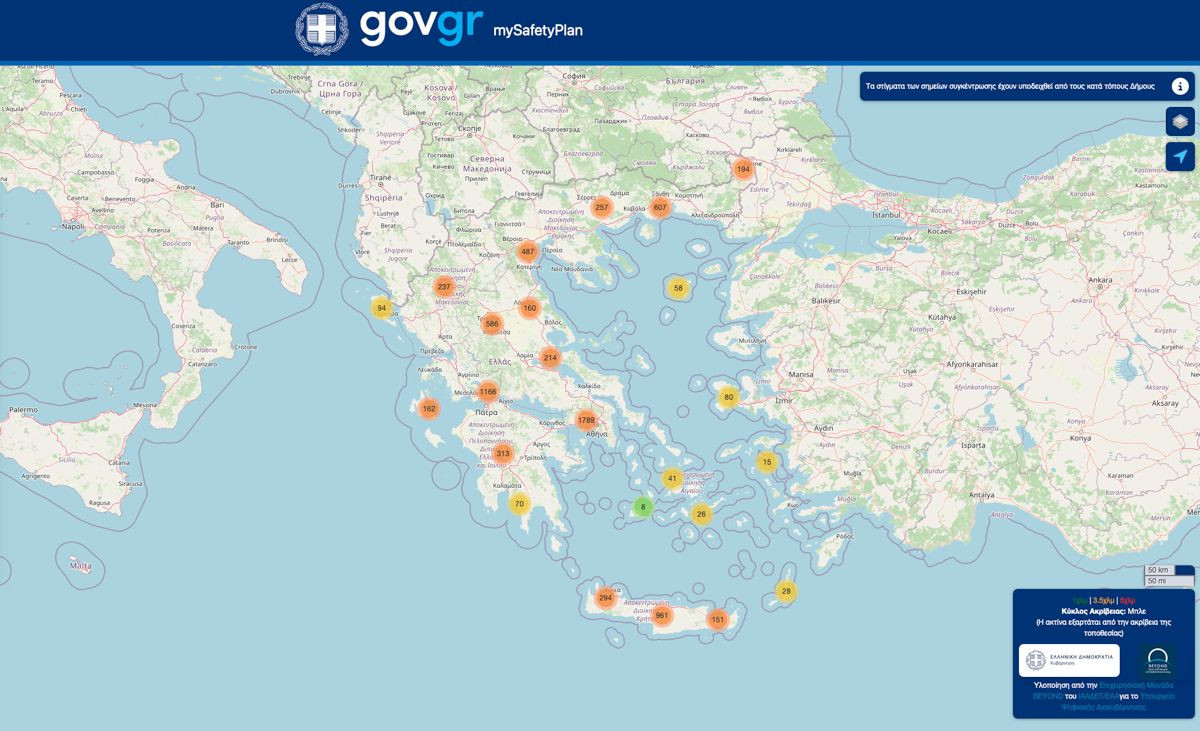Open the green cluster marked 8
This screenshot has height=731, width=1200.
pyautogui.click(x=643, y=507)
